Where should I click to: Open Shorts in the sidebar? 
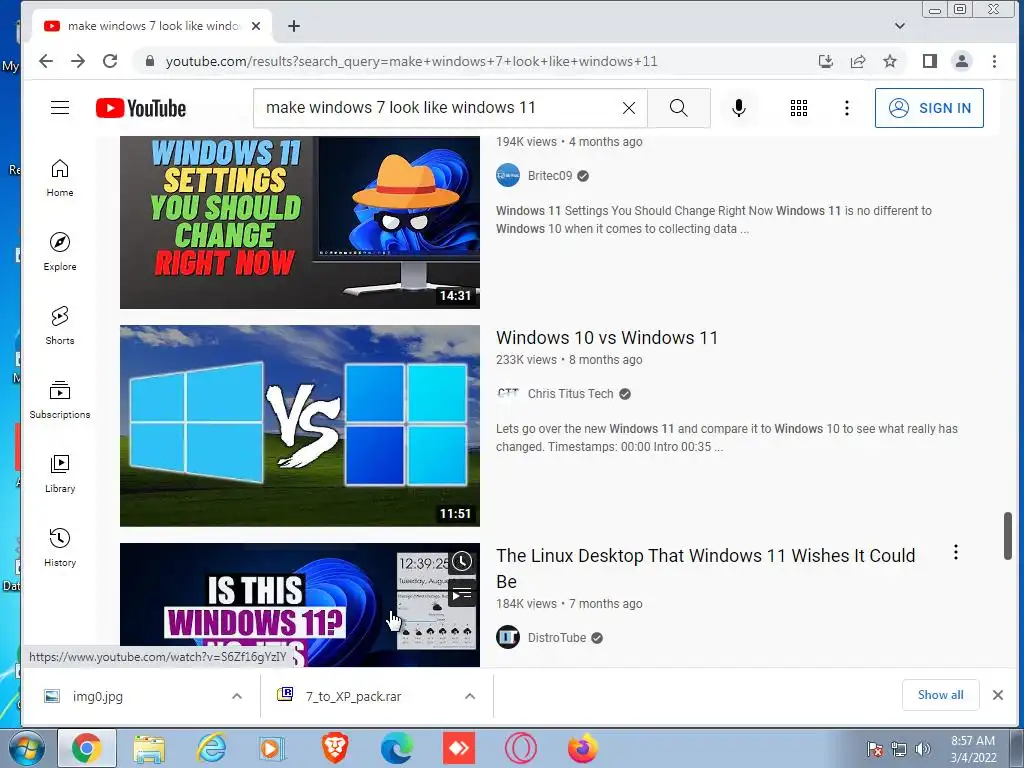pos(60,325)
